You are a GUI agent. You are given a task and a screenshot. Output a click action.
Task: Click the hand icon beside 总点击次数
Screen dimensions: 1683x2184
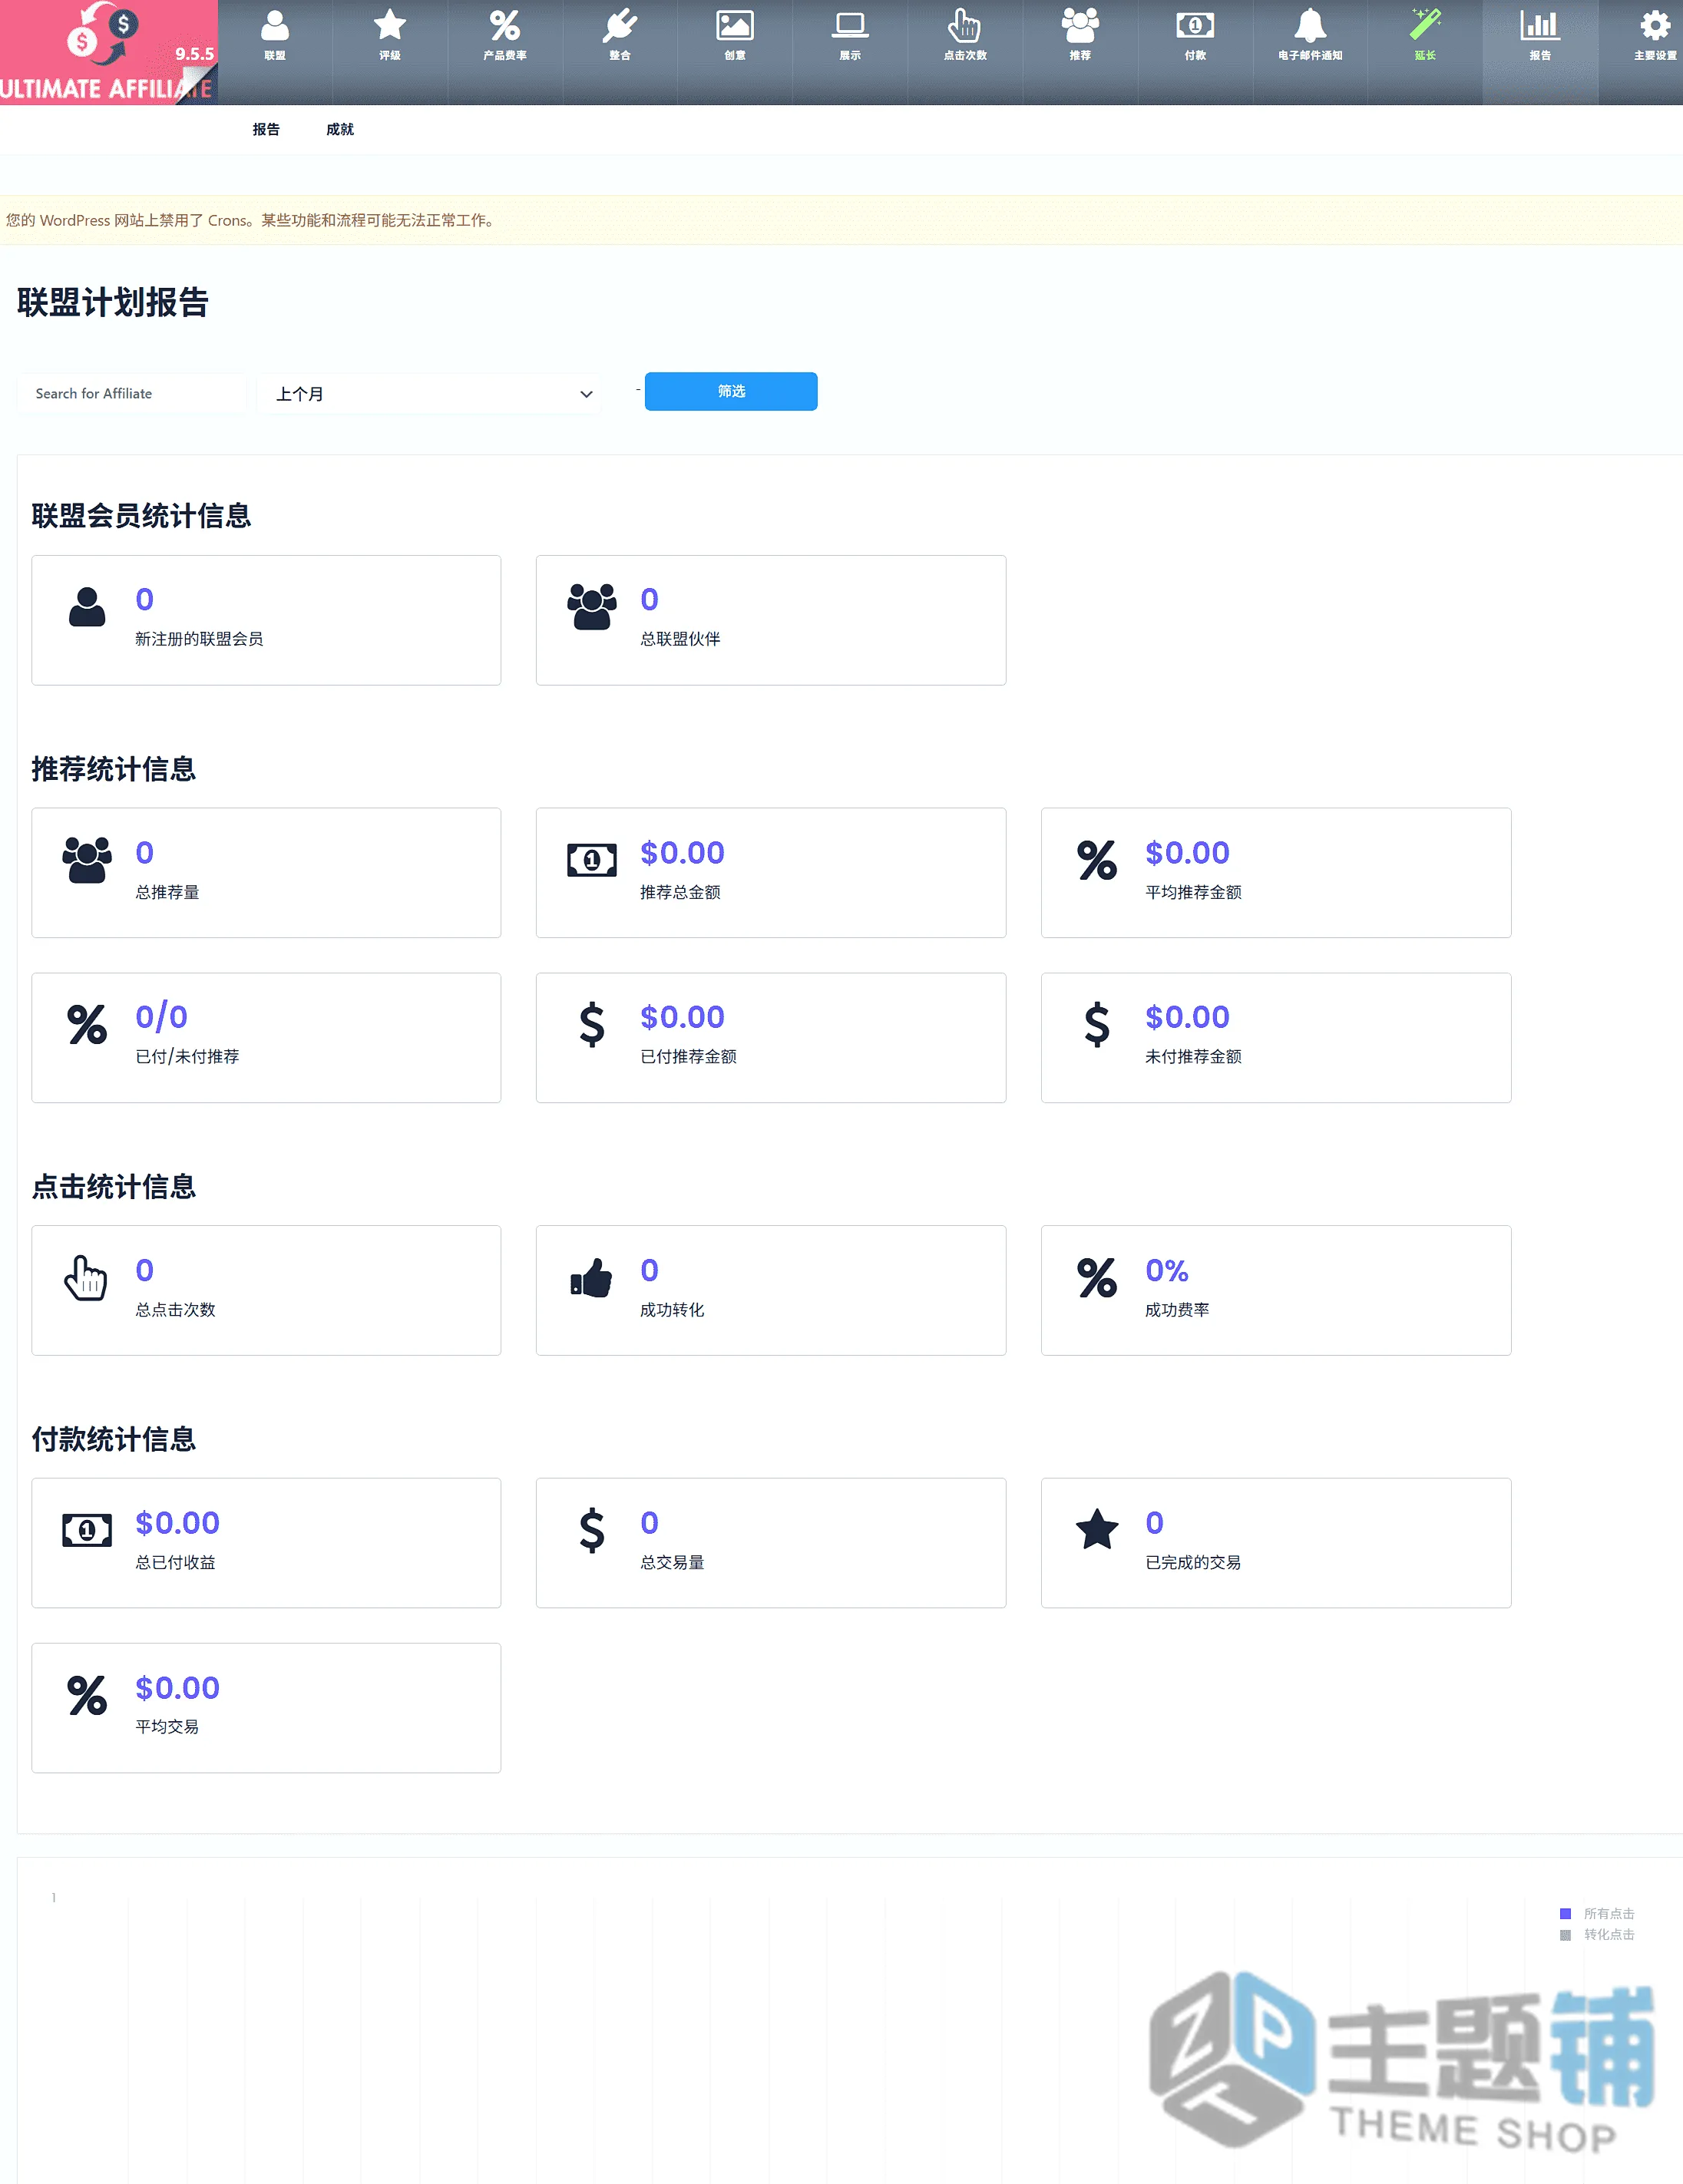[86, 1277]
